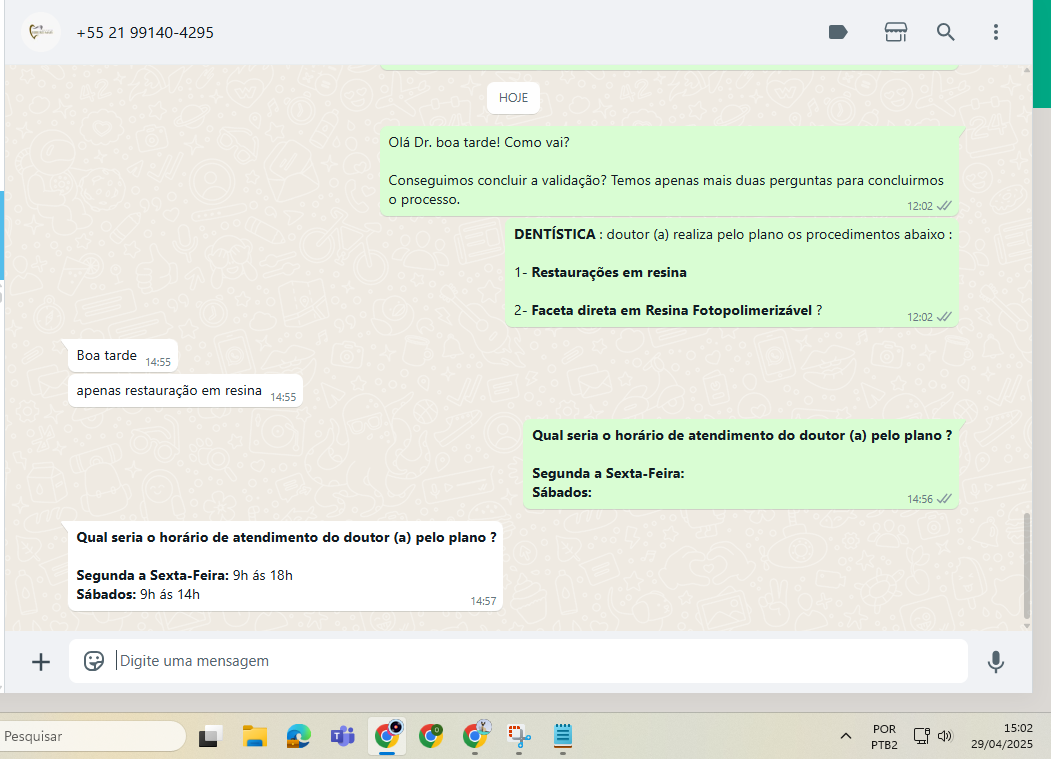Click the chat vertical scrollbar thumb
This screenshot has width=1051, height=759.
tap(1026, 567)
